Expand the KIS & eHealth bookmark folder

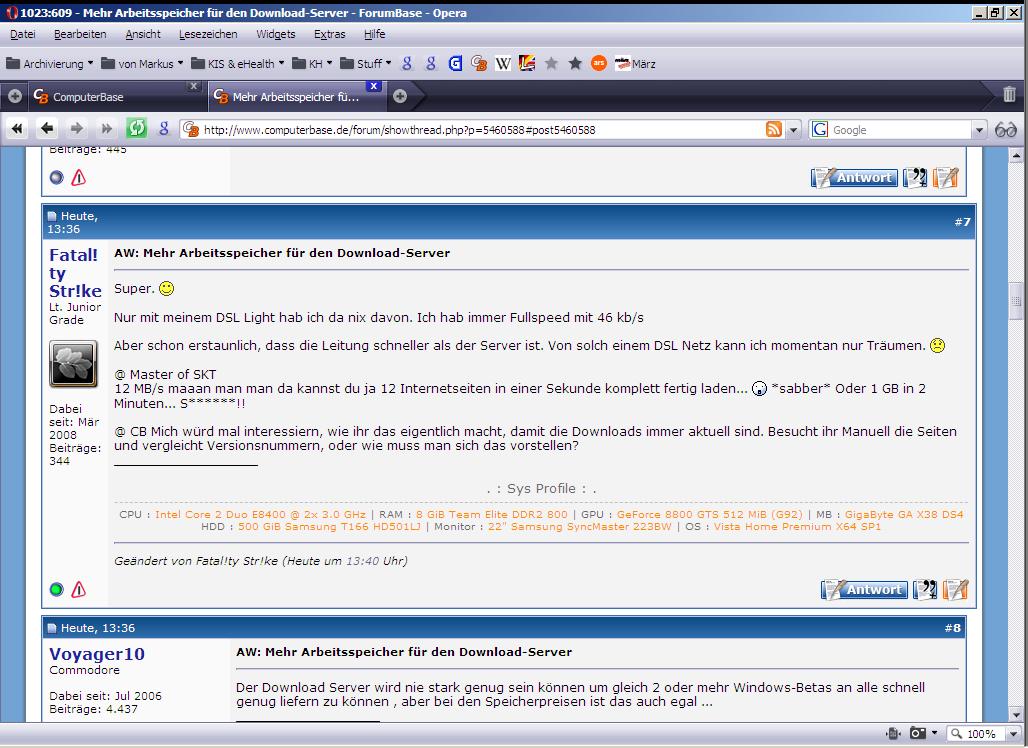click(x=237, y=64)
